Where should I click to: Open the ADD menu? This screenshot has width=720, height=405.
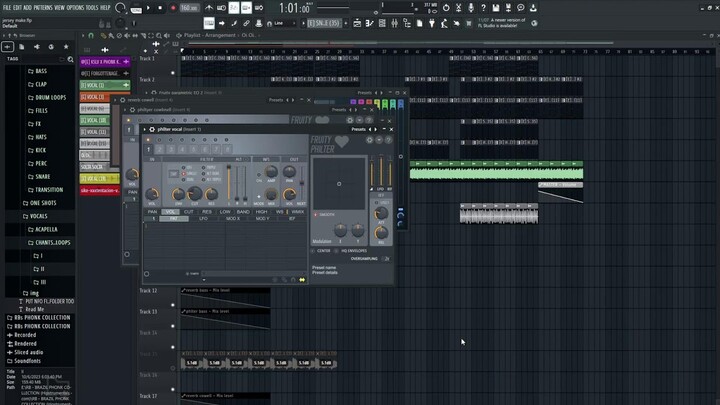coord(28,8)
